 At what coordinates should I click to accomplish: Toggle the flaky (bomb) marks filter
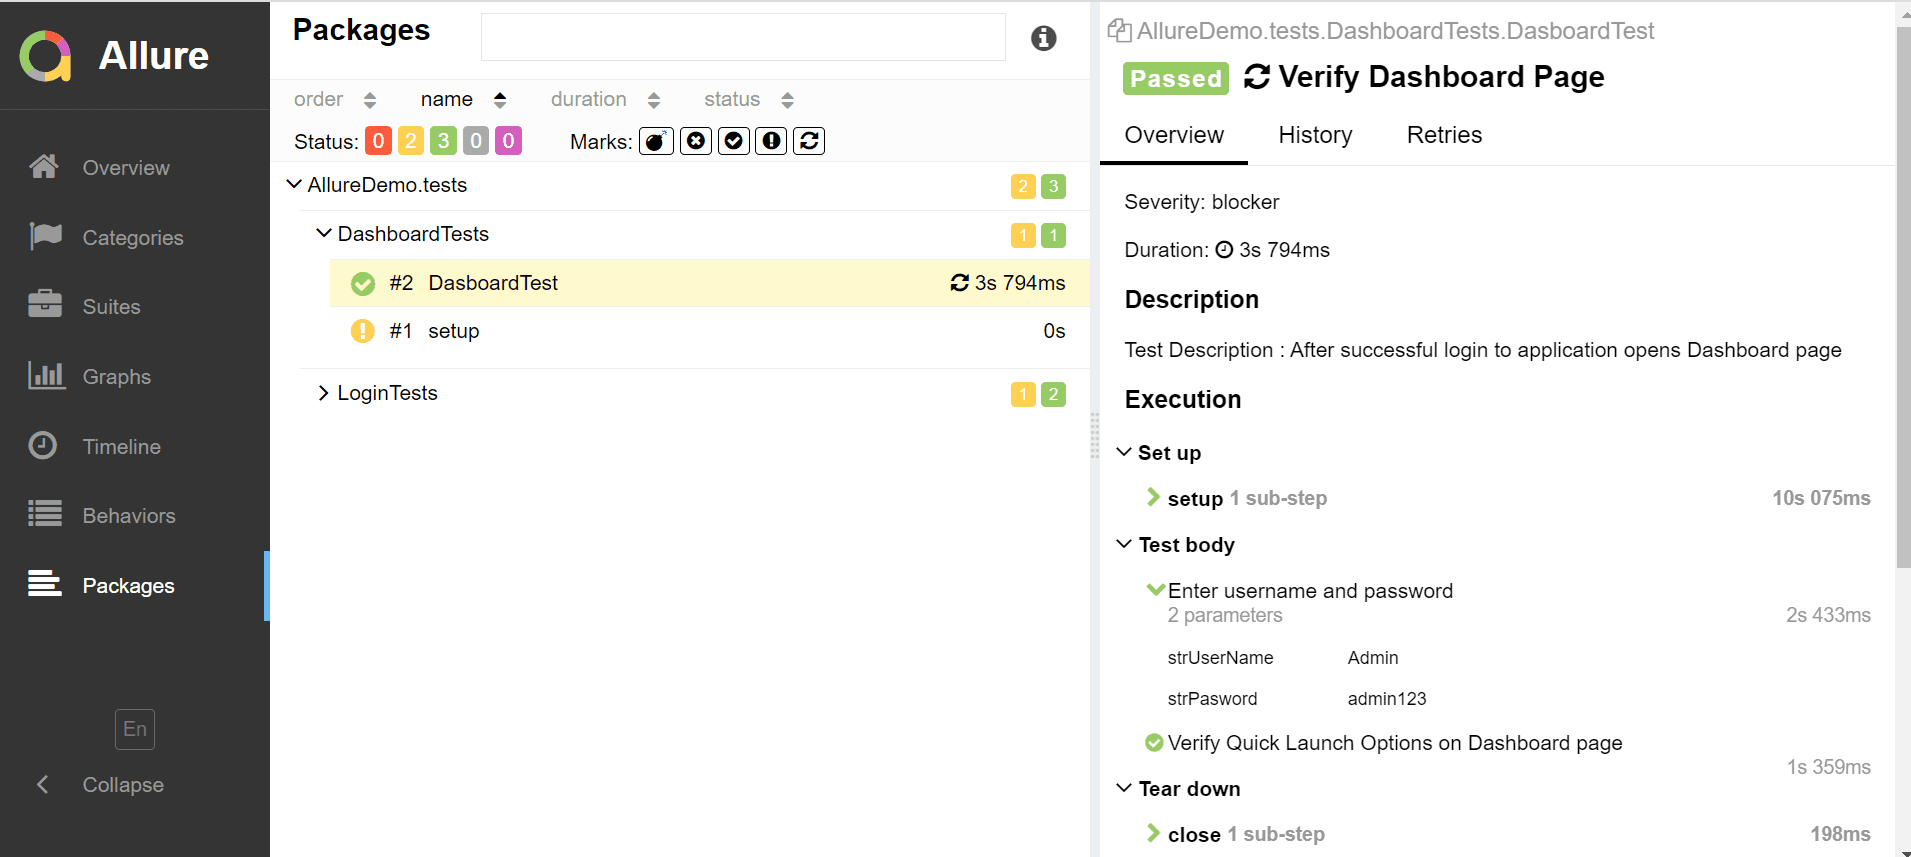656,141
